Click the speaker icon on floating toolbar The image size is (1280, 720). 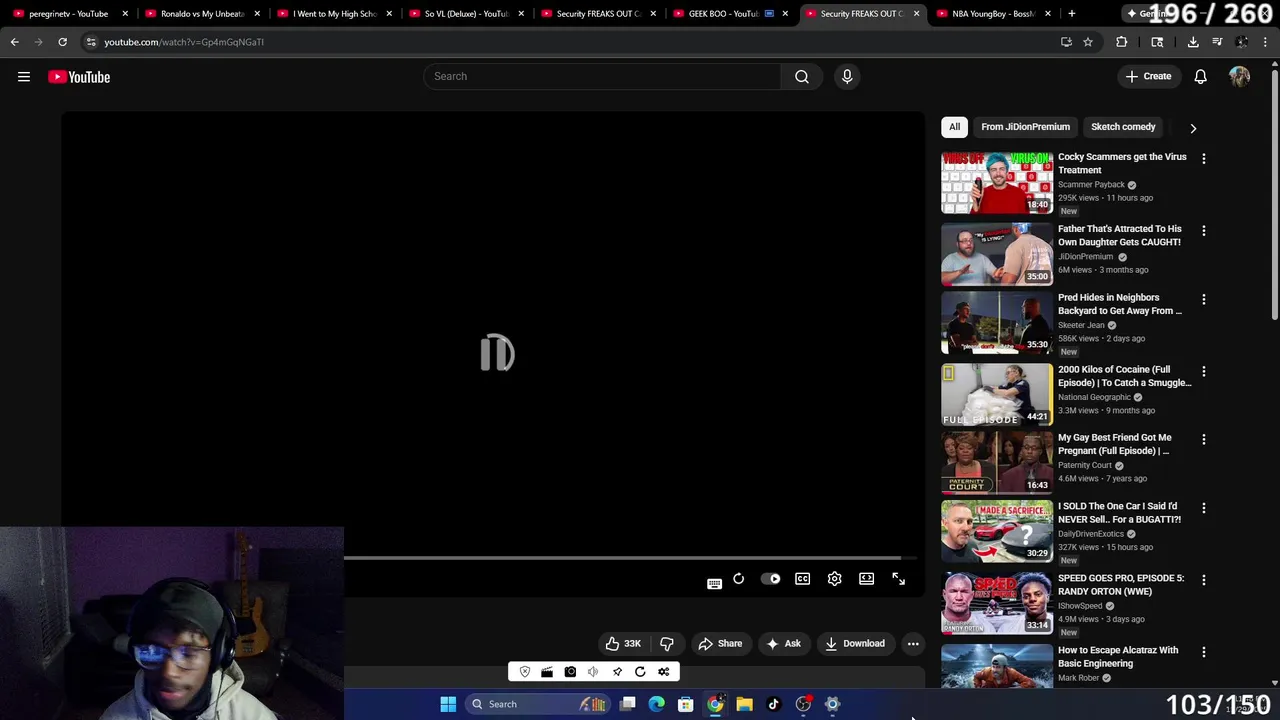(593, 672)
